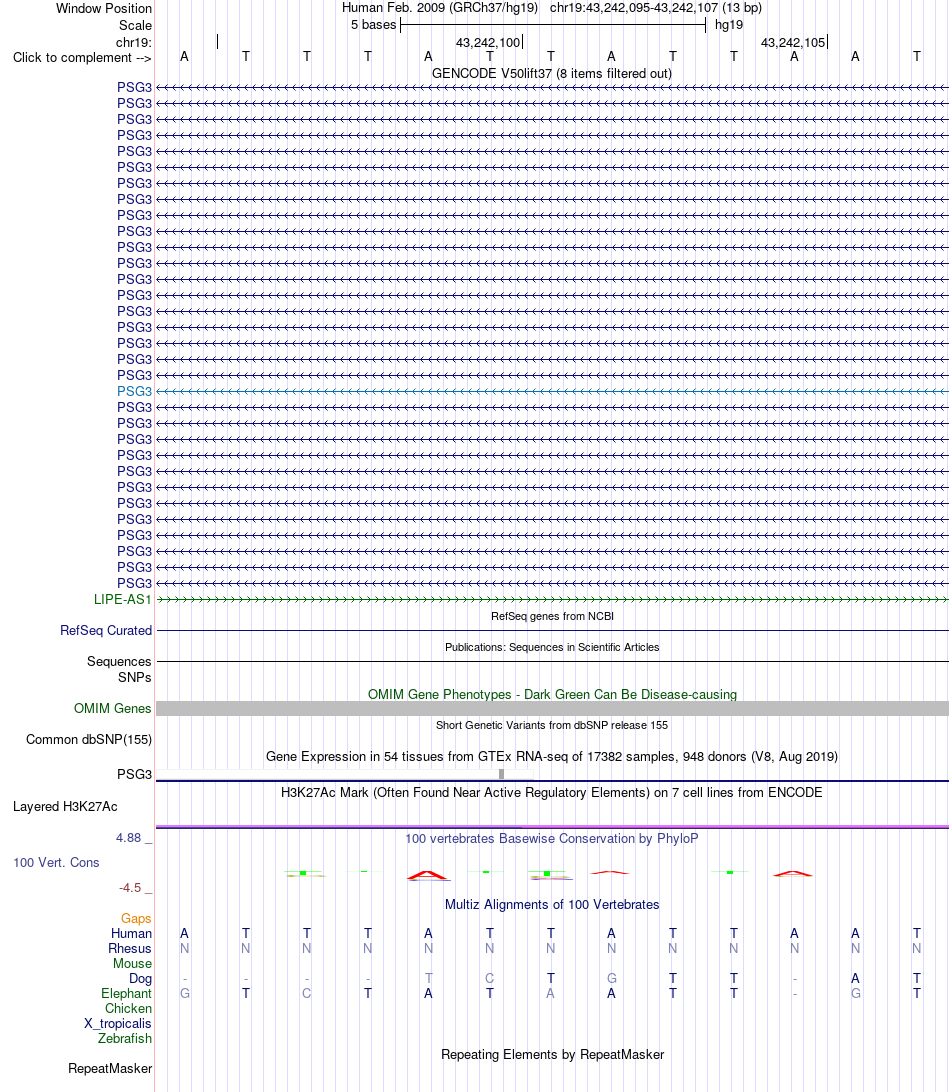Open 'Multiz Alignments of 100 Vertebrates' title
This screenshot has height=1092, width=950.
tap(552, 905)
